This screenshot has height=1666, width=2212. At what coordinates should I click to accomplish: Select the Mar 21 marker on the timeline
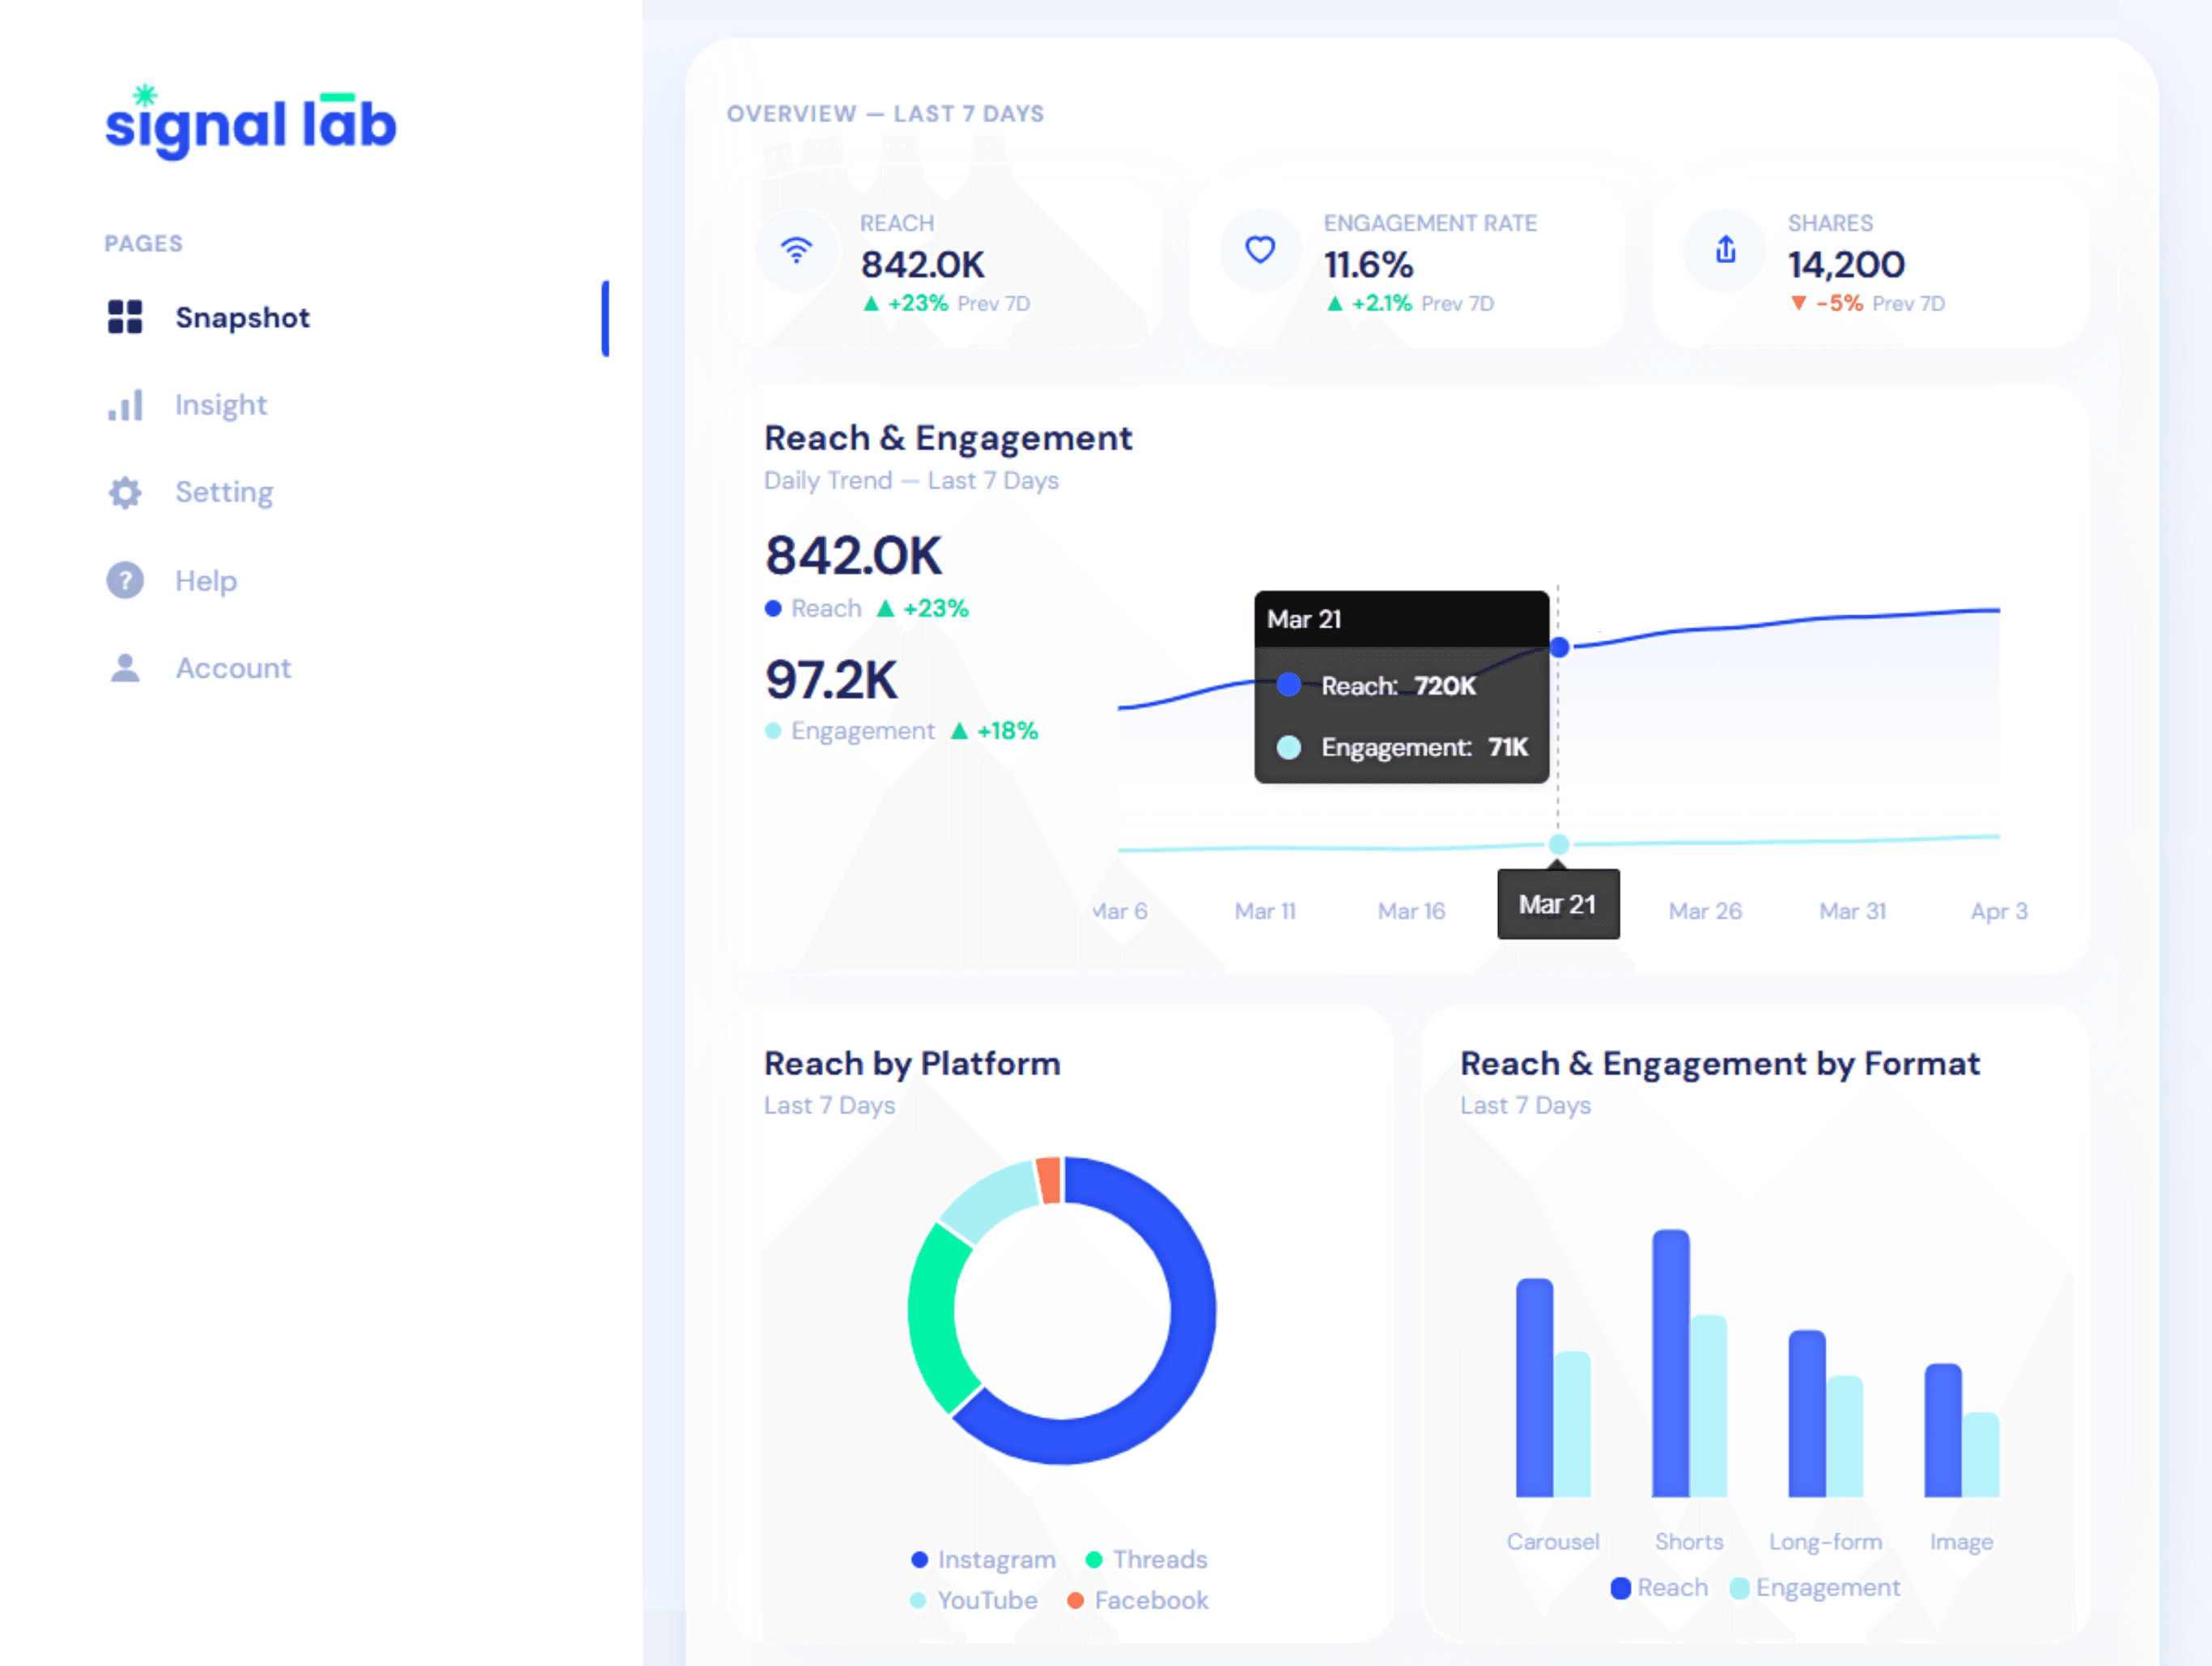(1558, 904)
